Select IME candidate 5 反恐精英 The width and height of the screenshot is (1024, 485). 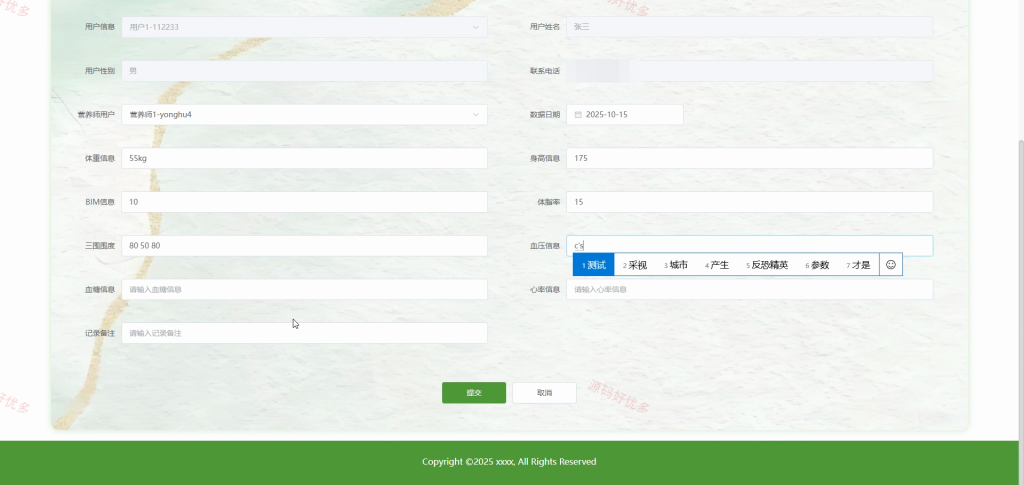pos(767,265)
